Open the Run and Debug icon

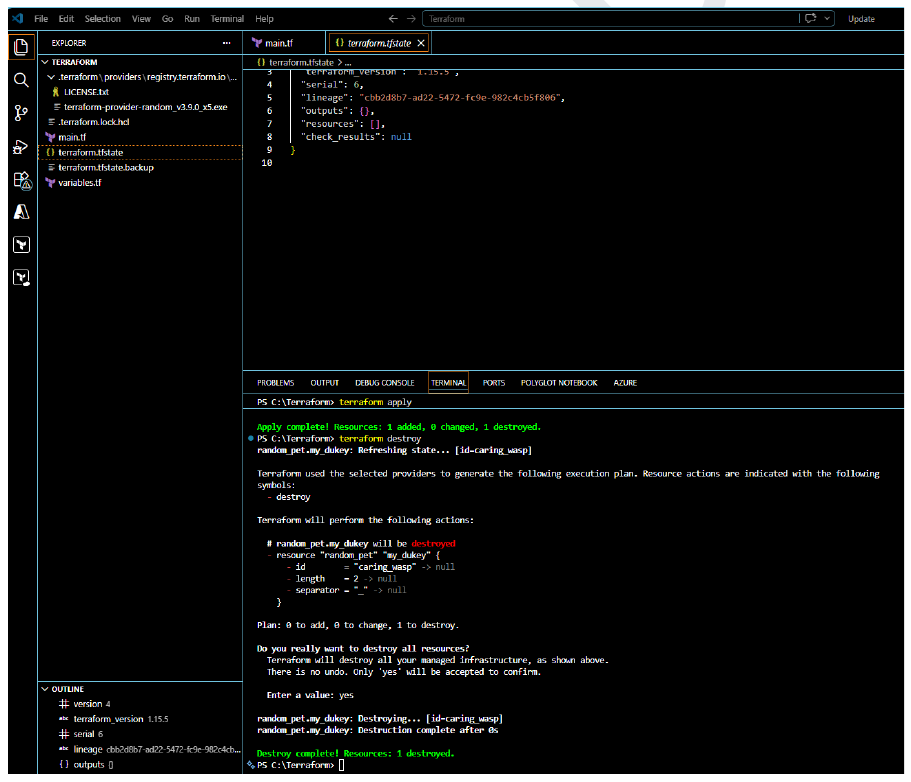pyautogui.click(x=21, y=146)
